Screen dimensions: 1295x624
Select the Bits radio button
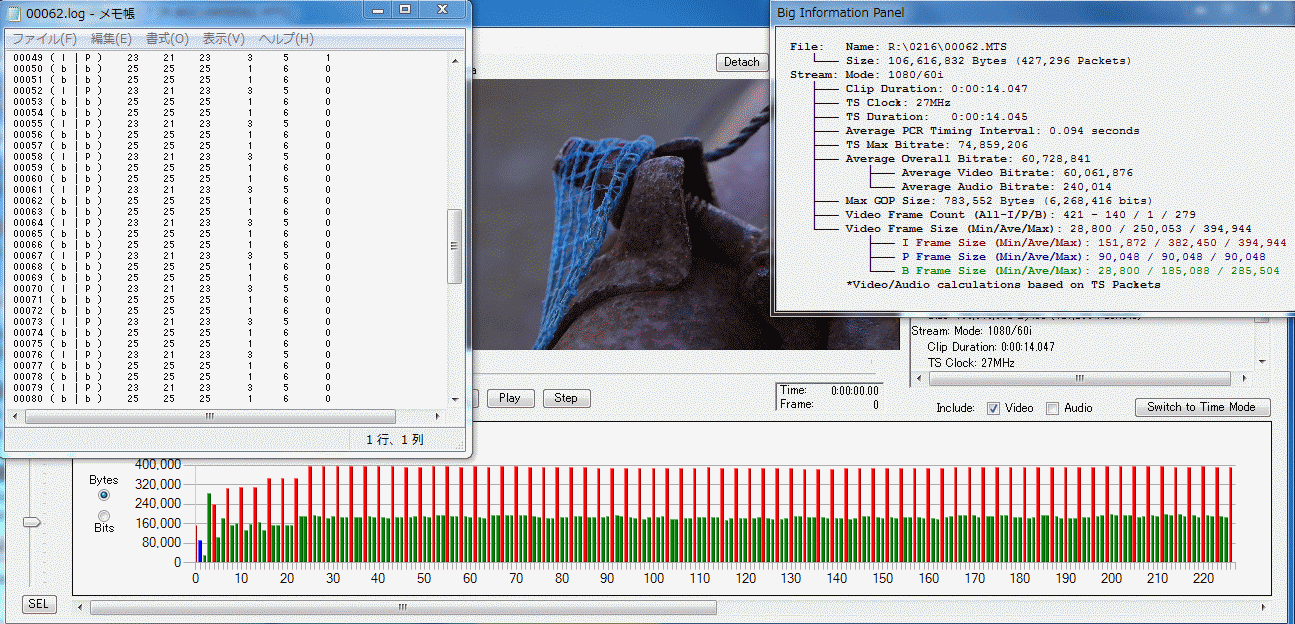(x=103, y=515)
